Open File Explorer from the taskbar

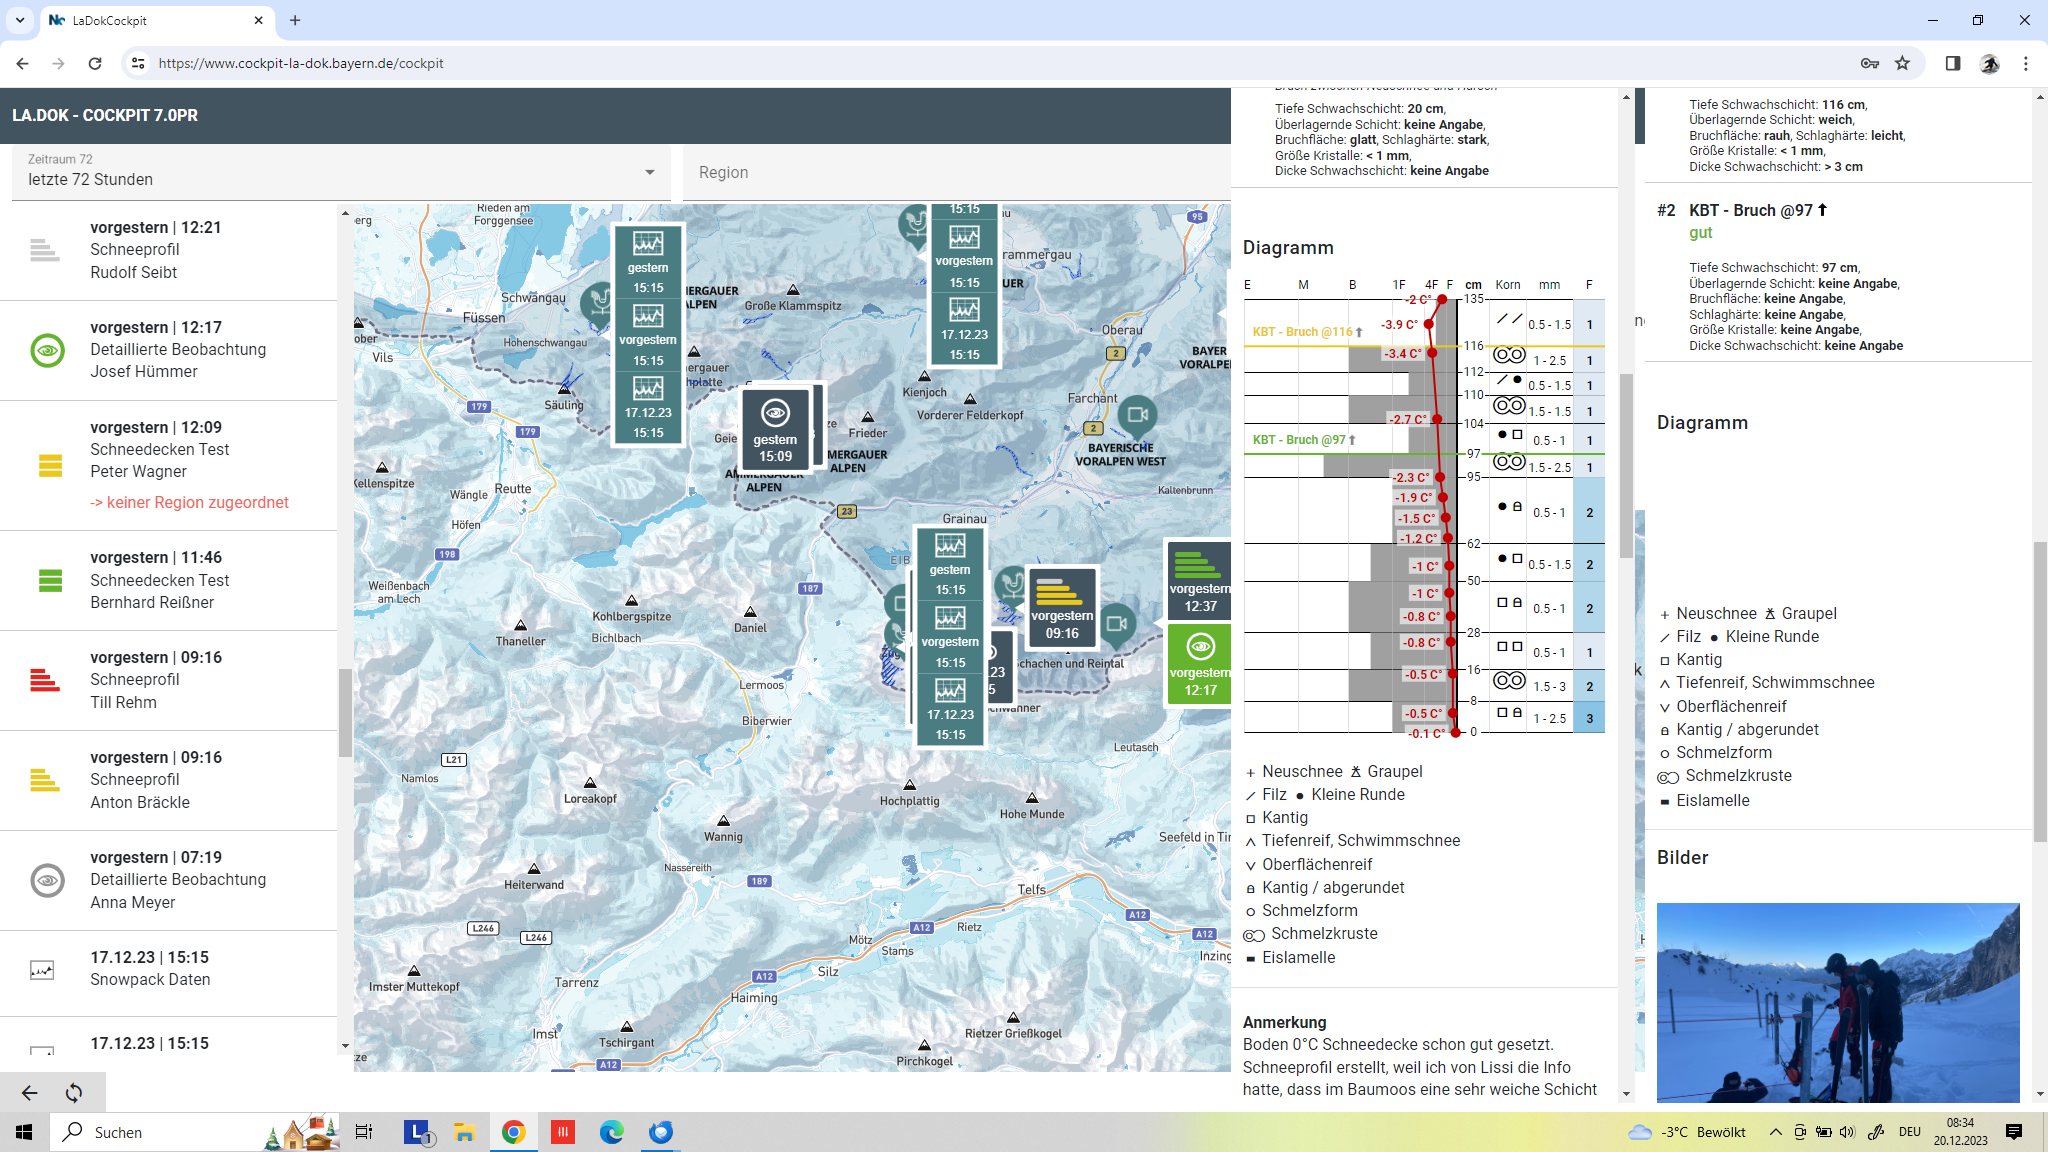pyautogui.click(x=464, y=1132)
